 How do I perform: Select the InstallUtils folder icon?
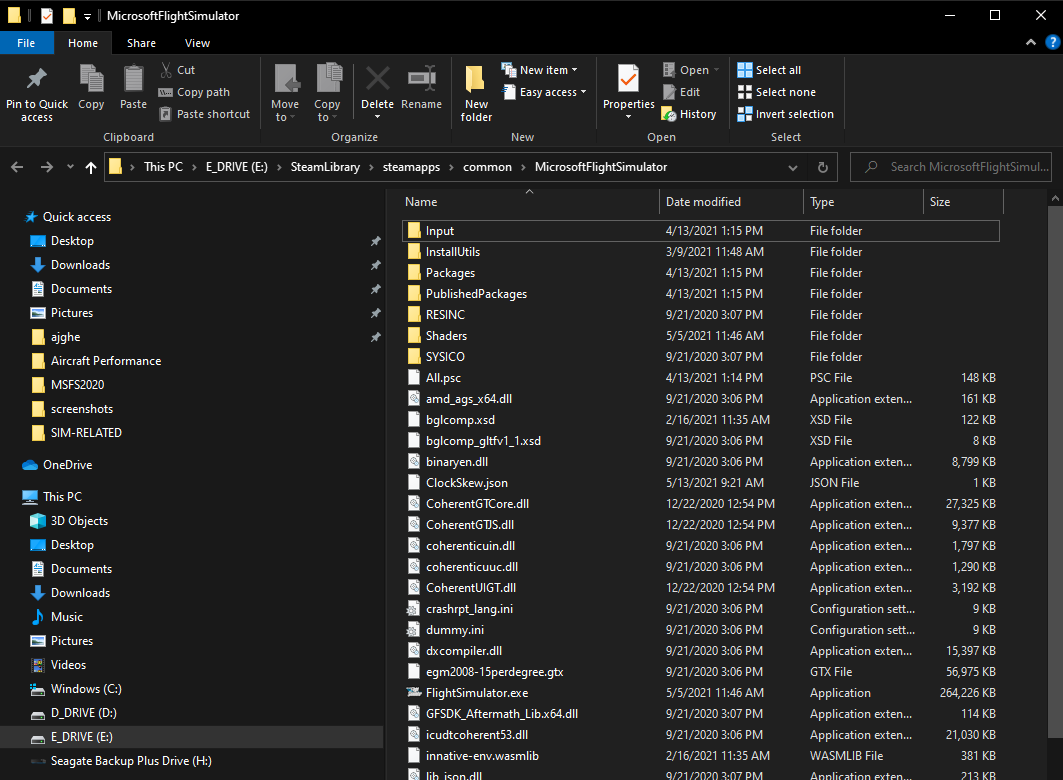pyautogui.click(x=414, y=252)
